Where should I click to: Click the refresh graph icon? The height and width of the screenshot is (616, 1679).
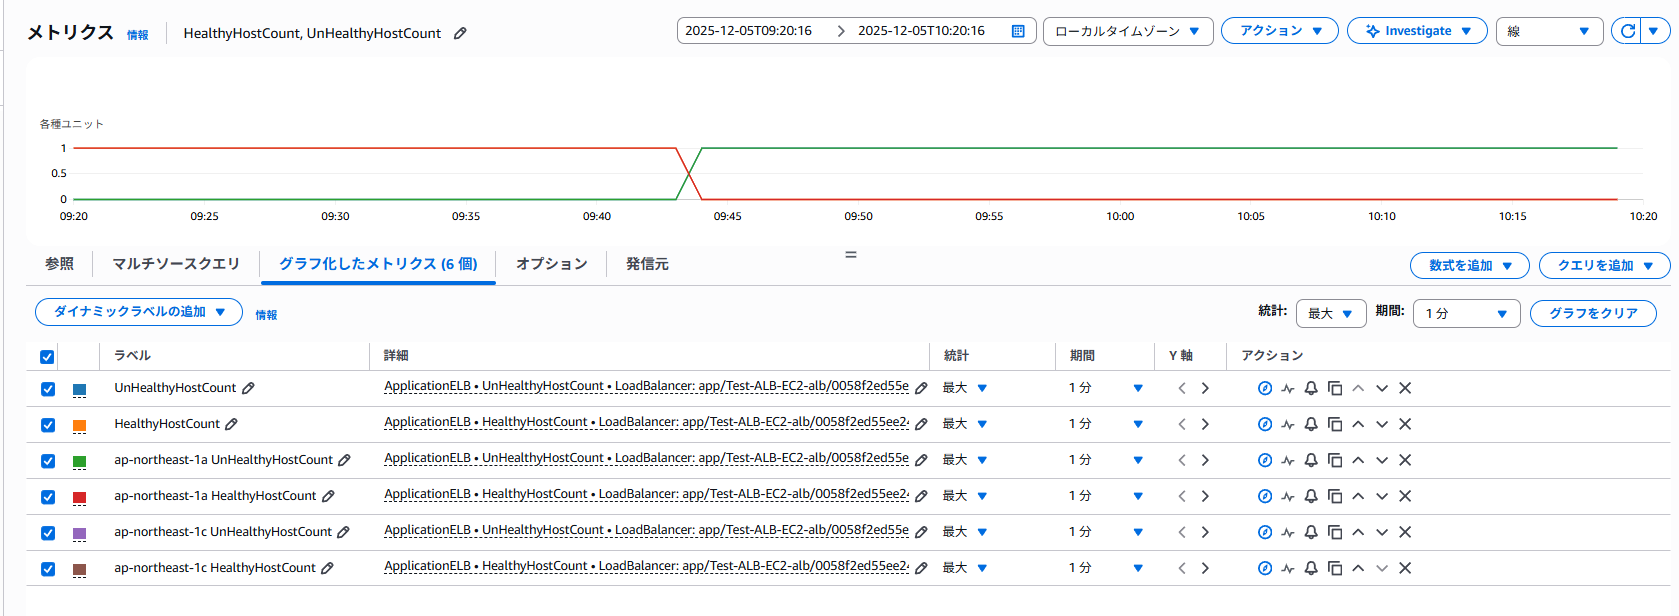(1627, 31)
